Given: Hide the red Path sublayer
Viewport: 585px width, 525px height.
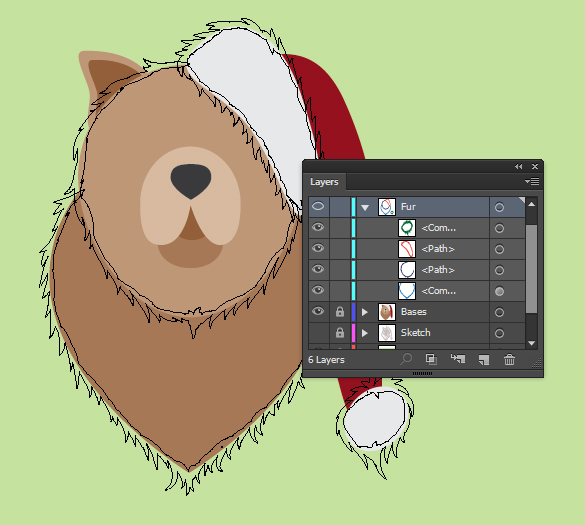Looking at the screenshot, I should pyautogui.click(x=318, y=248).
